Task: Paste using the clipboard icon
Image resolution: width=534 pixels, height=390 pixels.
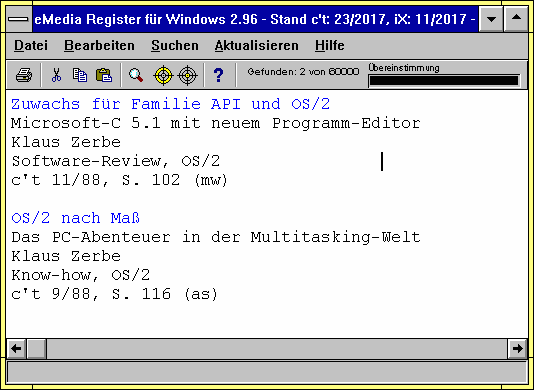Action: pos(104,75)
